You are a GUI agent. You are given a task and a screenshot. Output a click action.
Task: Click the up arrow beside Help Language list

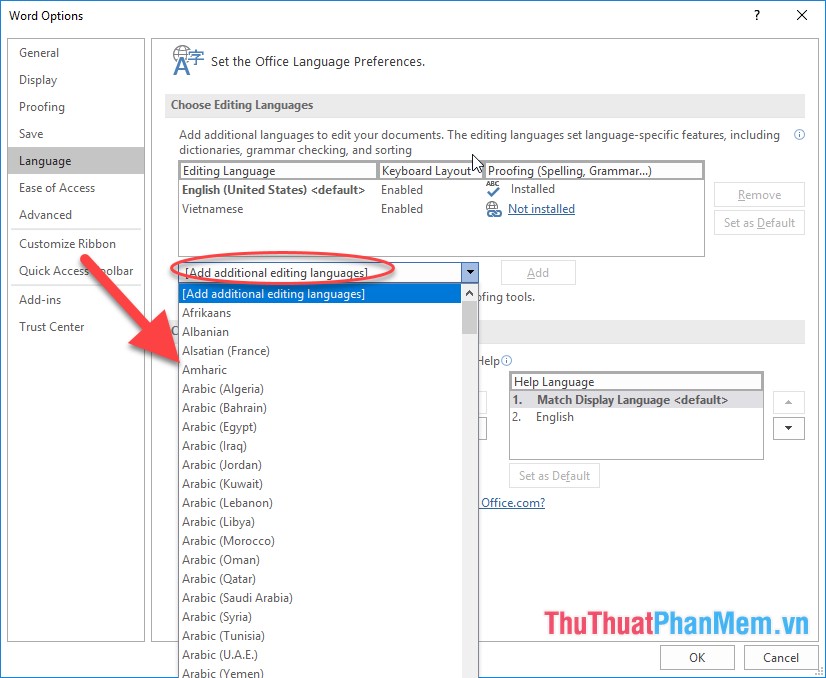[x=788, y=401]
